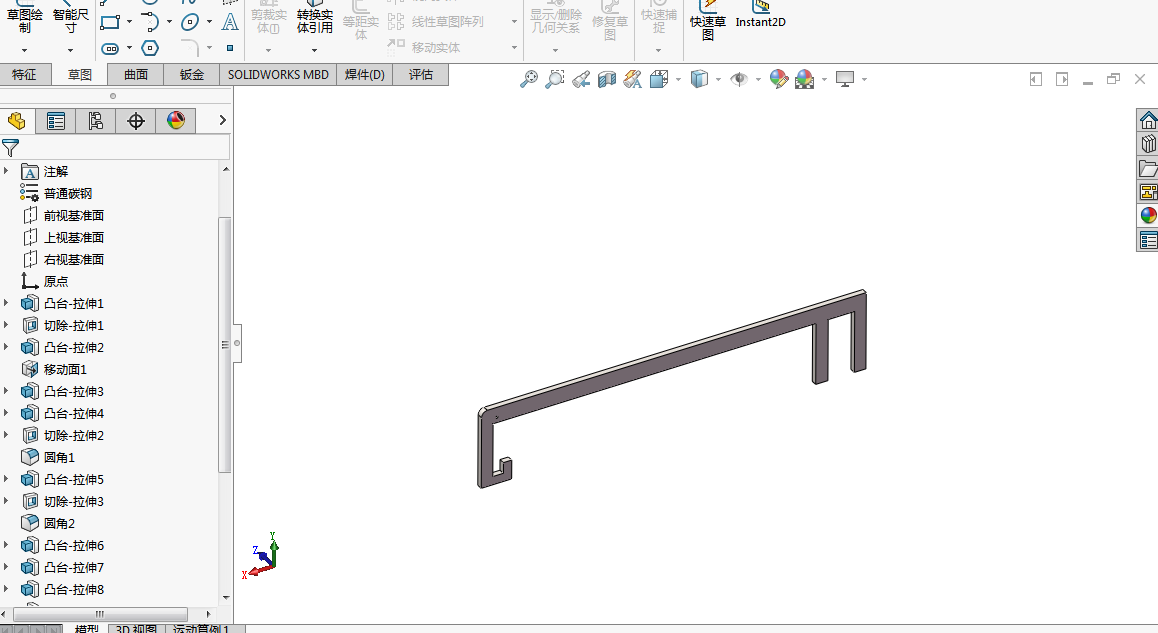Switch to the 特征 features tab
The image size is (1158, 633).
[24, 75]
